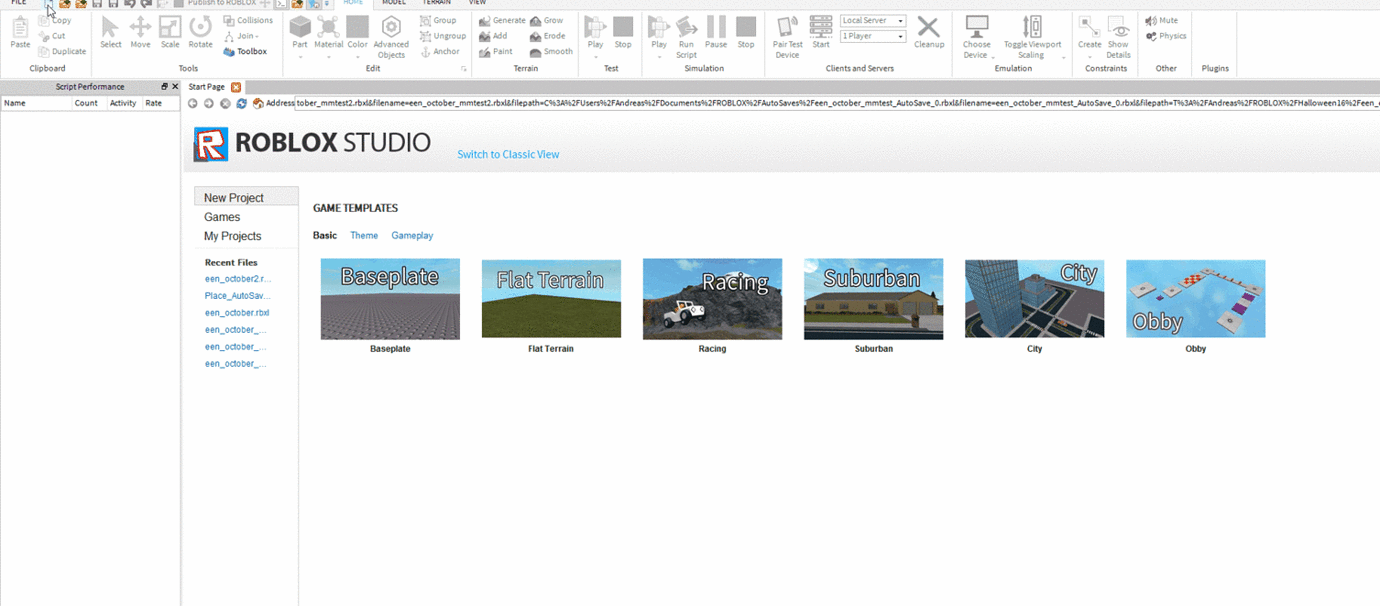The height and width of the screenshot is (606, 1380).
Task: Select the terrain Smooth tool
Action: (551, 51)
